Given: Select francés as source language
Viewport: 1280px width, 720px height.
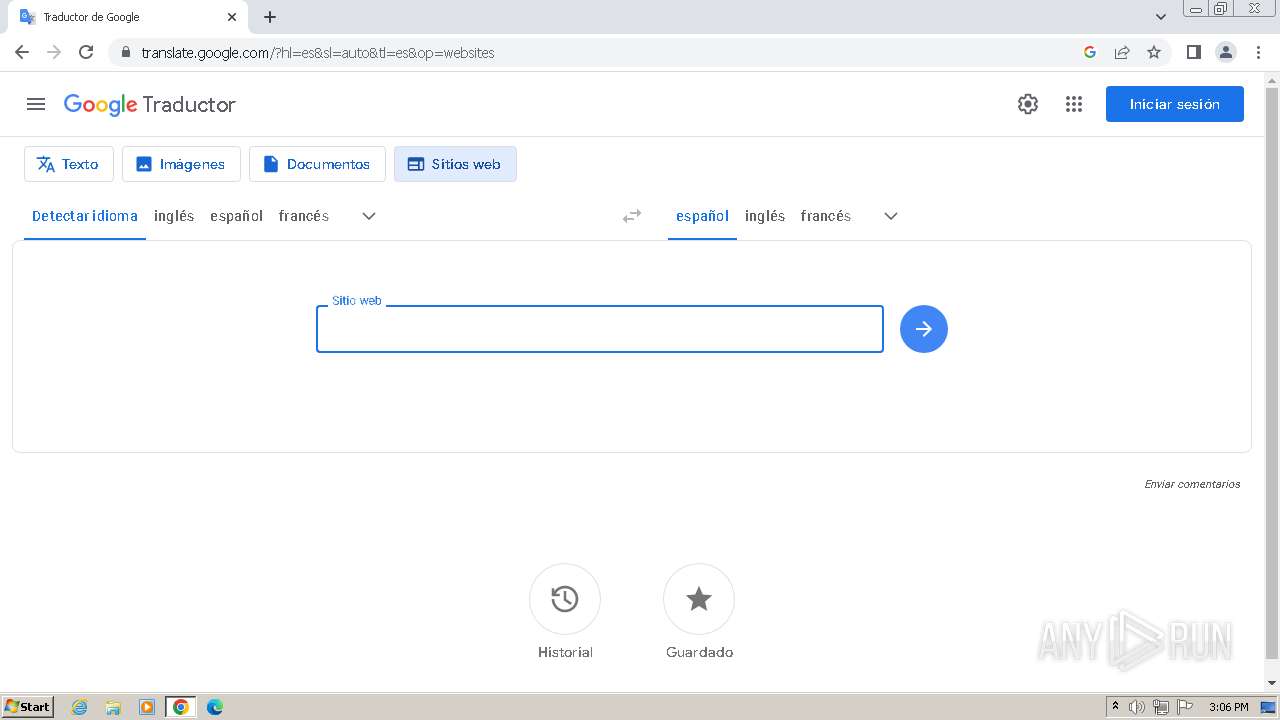Looking at the screenshot, I should click(304, 216).
